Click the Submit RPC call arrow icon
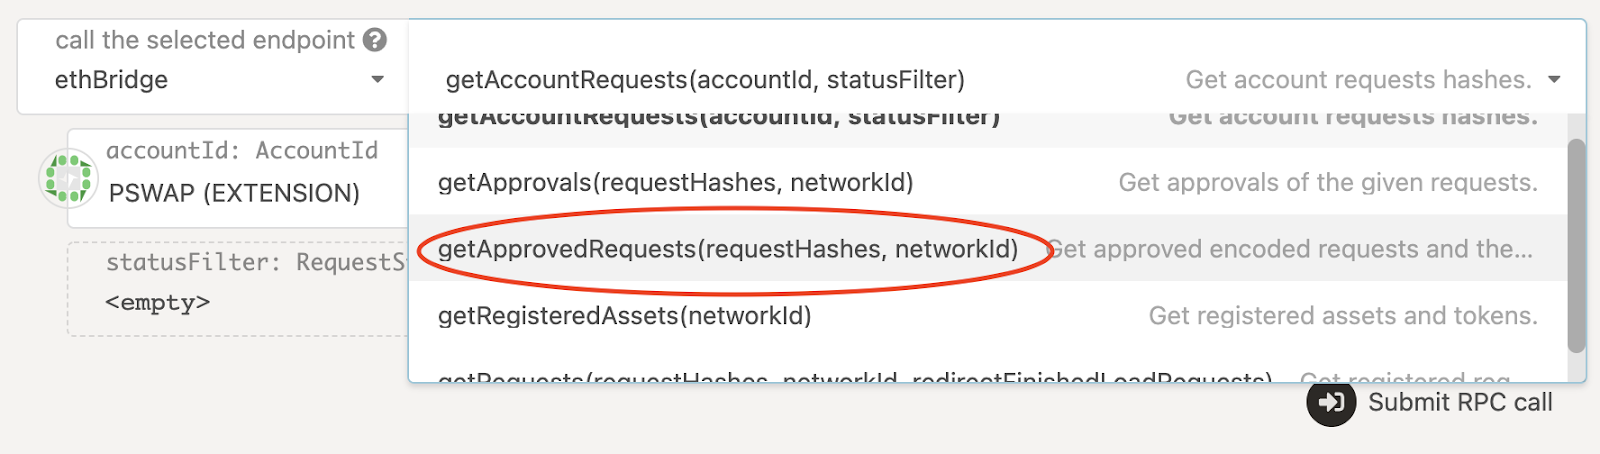1600x454 pixels. pyautogui.click(x=1331, y=402)
